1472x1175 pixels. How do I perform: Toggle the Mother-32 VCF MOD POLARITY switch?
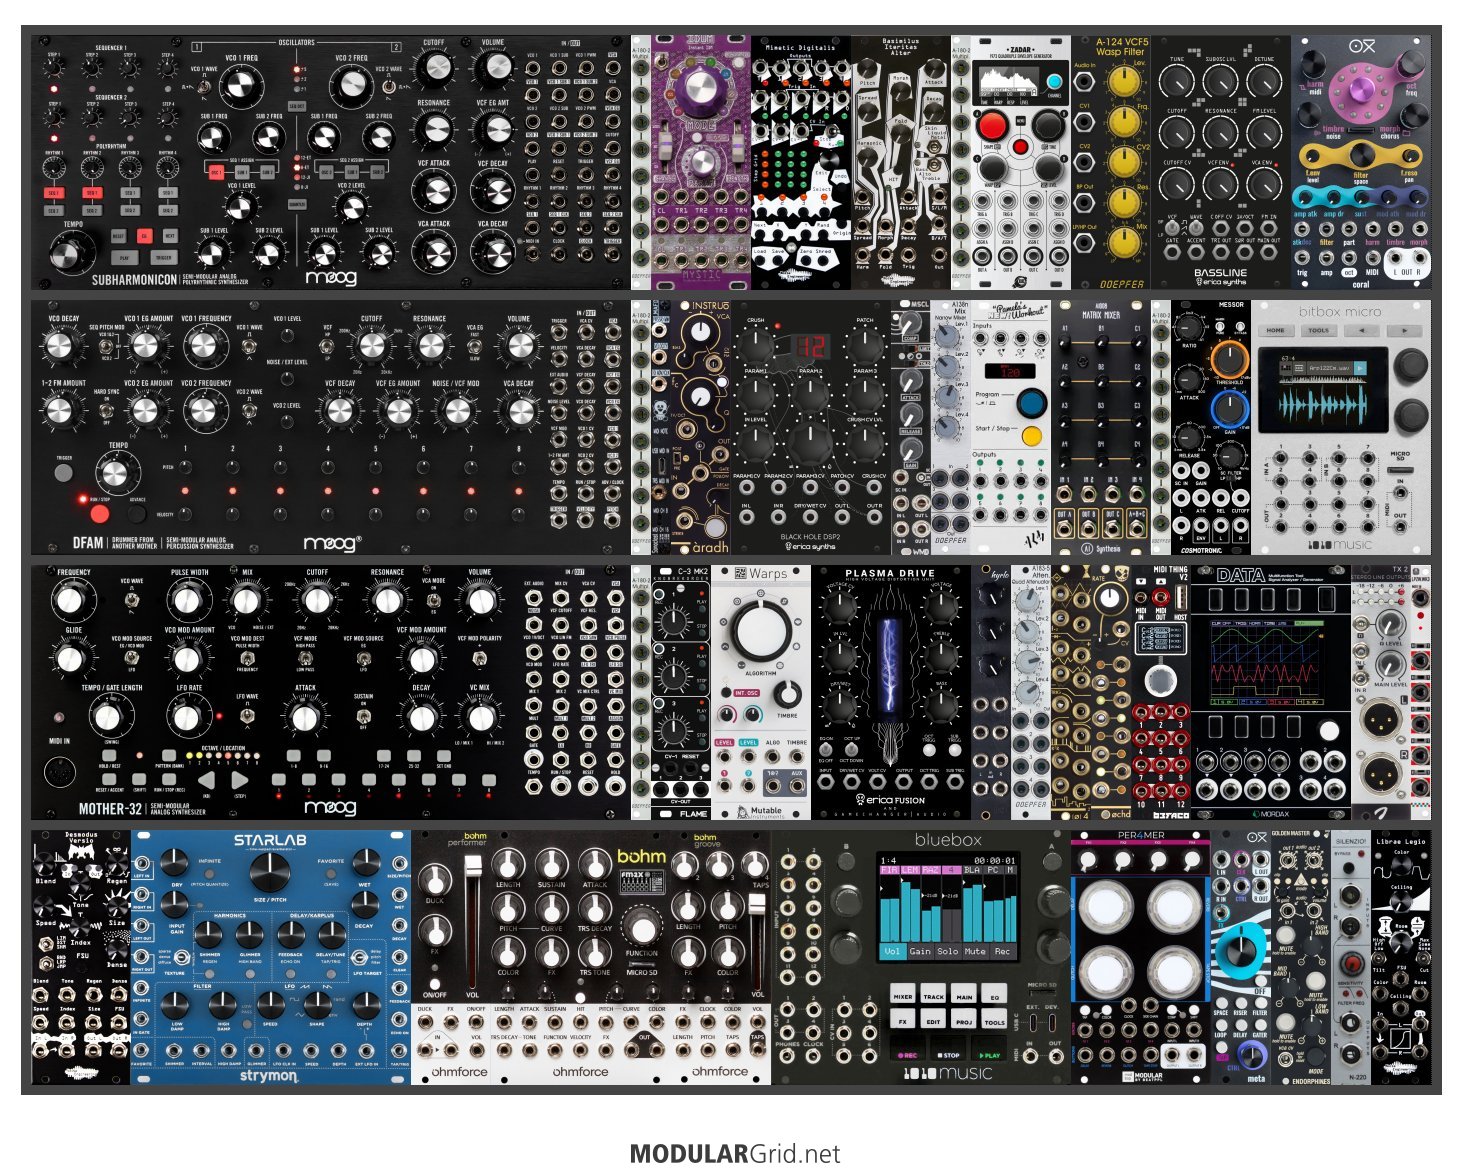[x=480, y=658]
